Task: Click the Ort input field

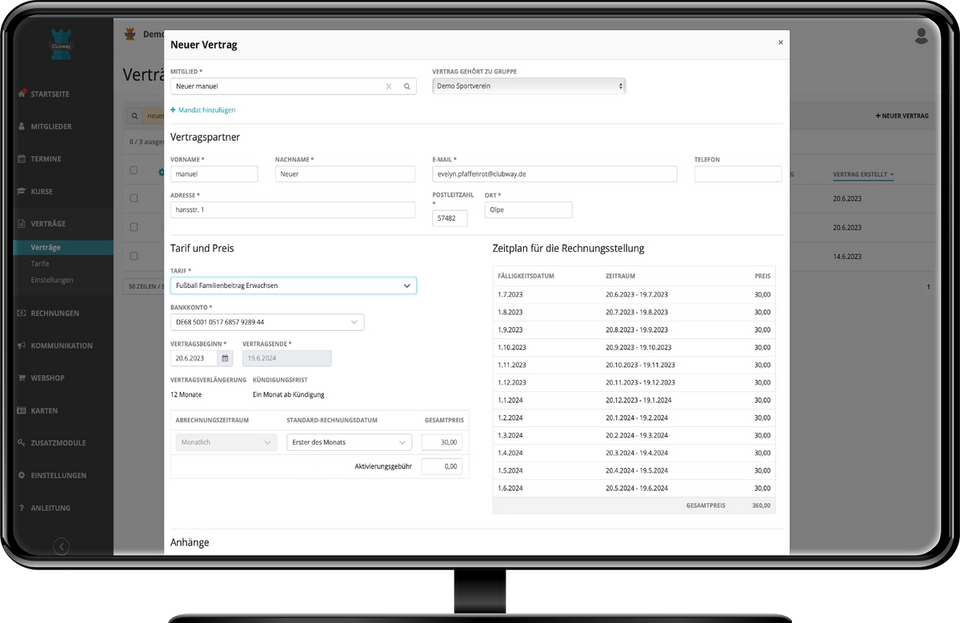Action: pos(528,209)
